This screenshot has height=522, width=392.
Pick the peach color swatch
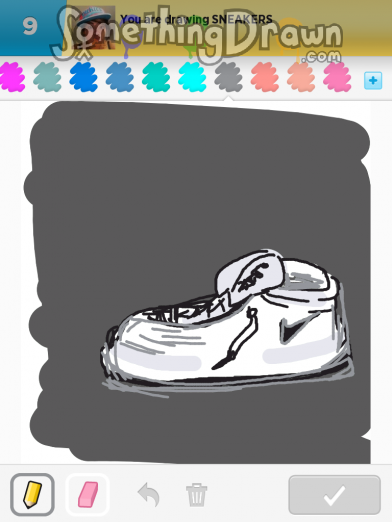point(301,77)
